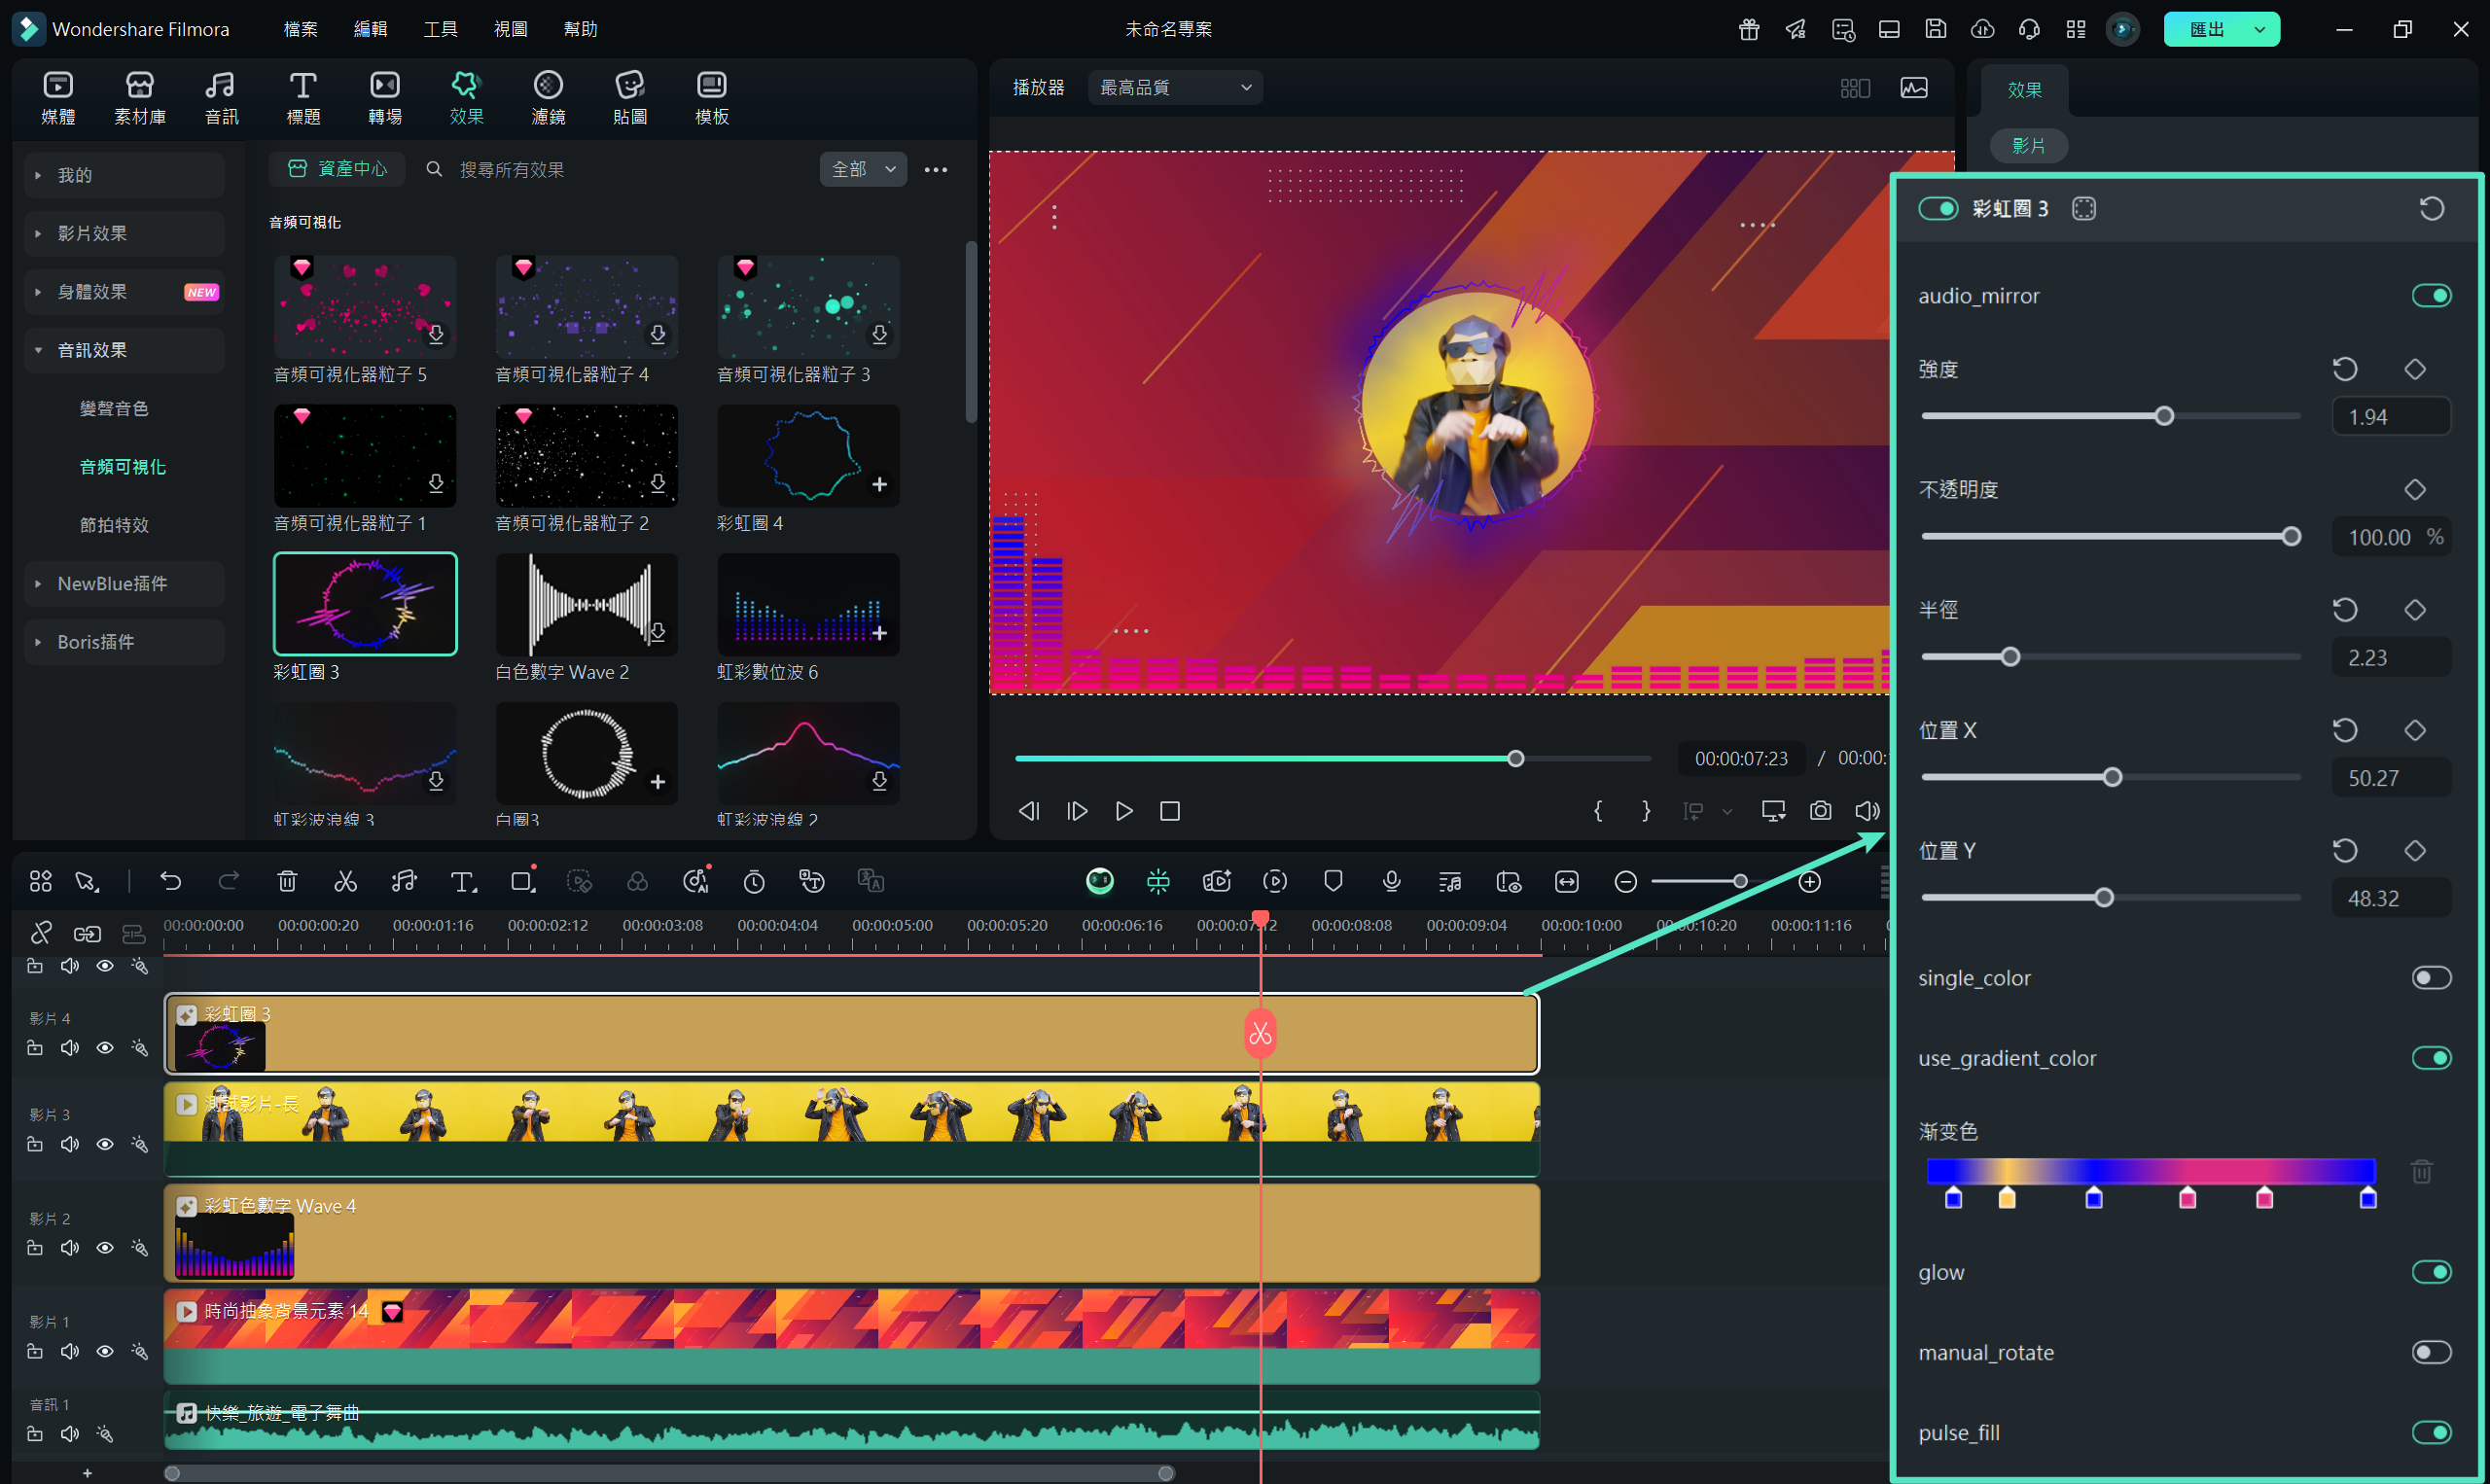Delete the selected 渐变色 color stop
Image resolution: width=2490 pixels, height=1484 pixels.
tap(2421, 1171)
